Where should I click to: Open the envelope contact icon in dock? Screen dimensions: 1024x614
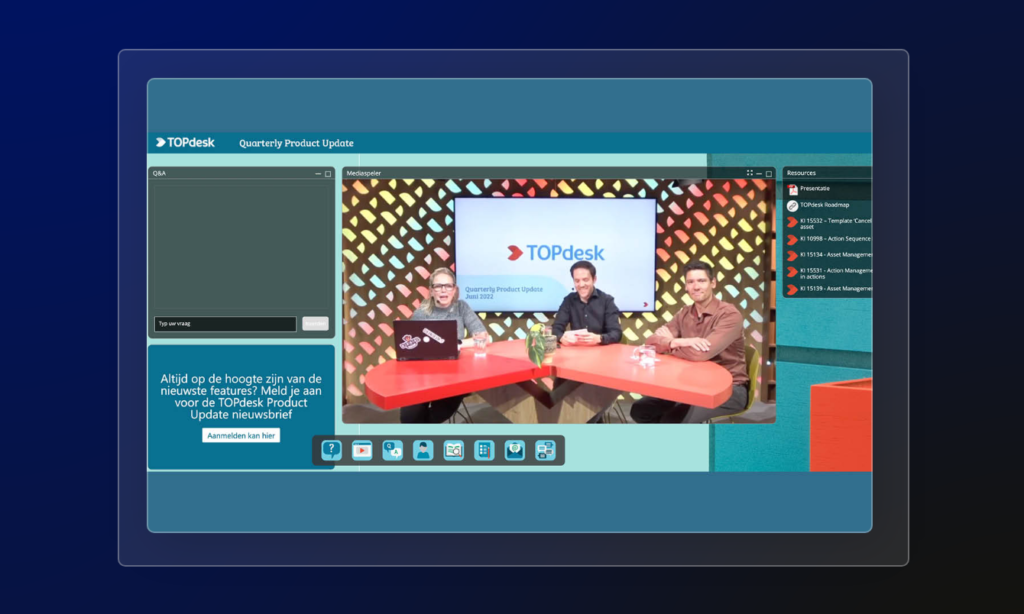tap(515, 450)
